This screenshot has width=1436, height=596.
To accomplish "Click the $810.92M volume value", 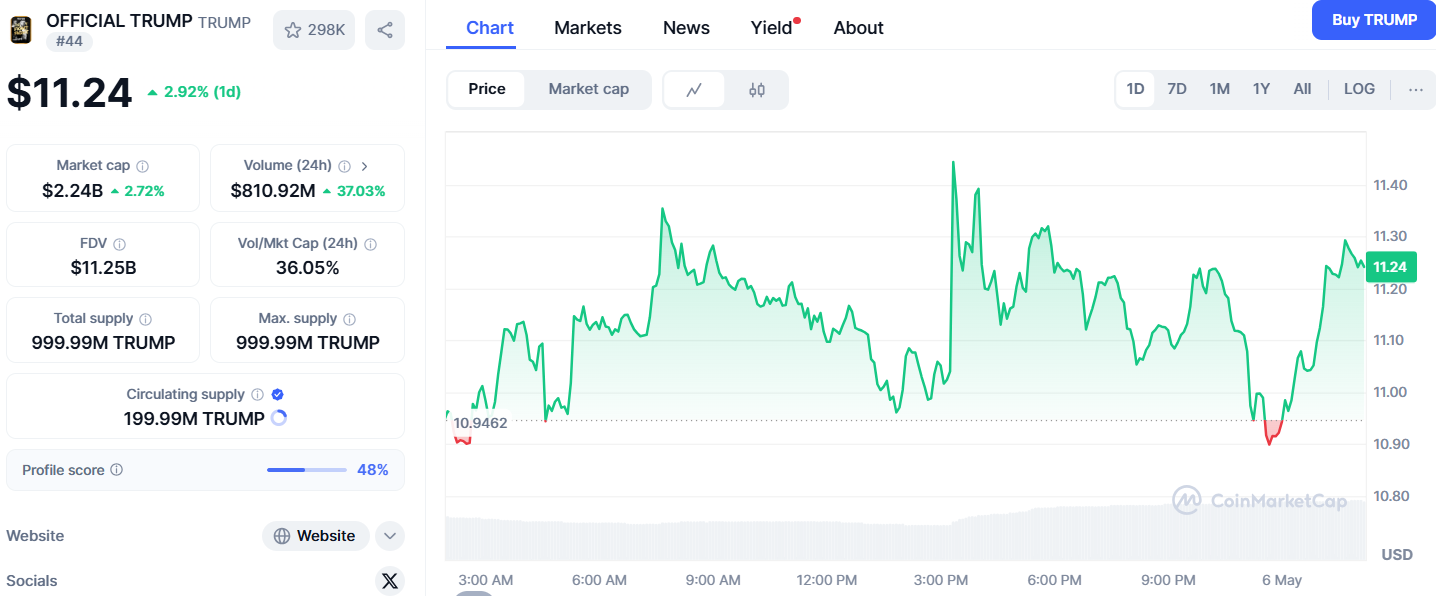I will tap(273, 190).
